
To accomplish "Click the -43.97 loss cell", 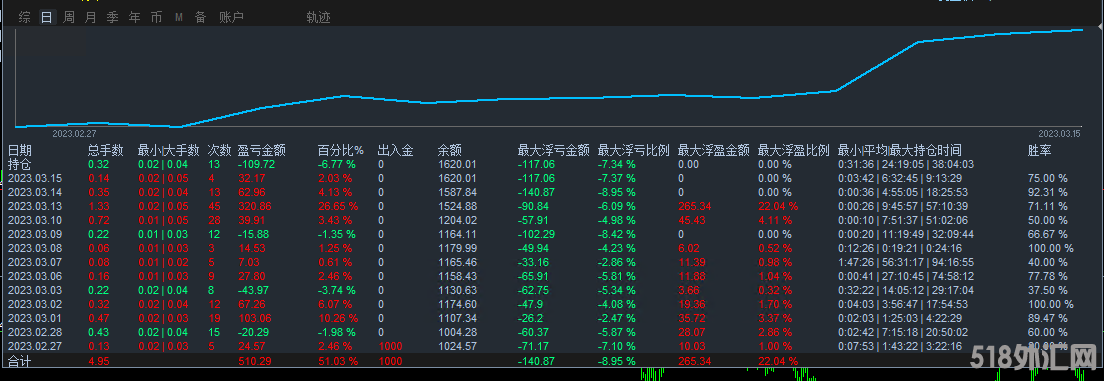I will click(x=253, y=290).
